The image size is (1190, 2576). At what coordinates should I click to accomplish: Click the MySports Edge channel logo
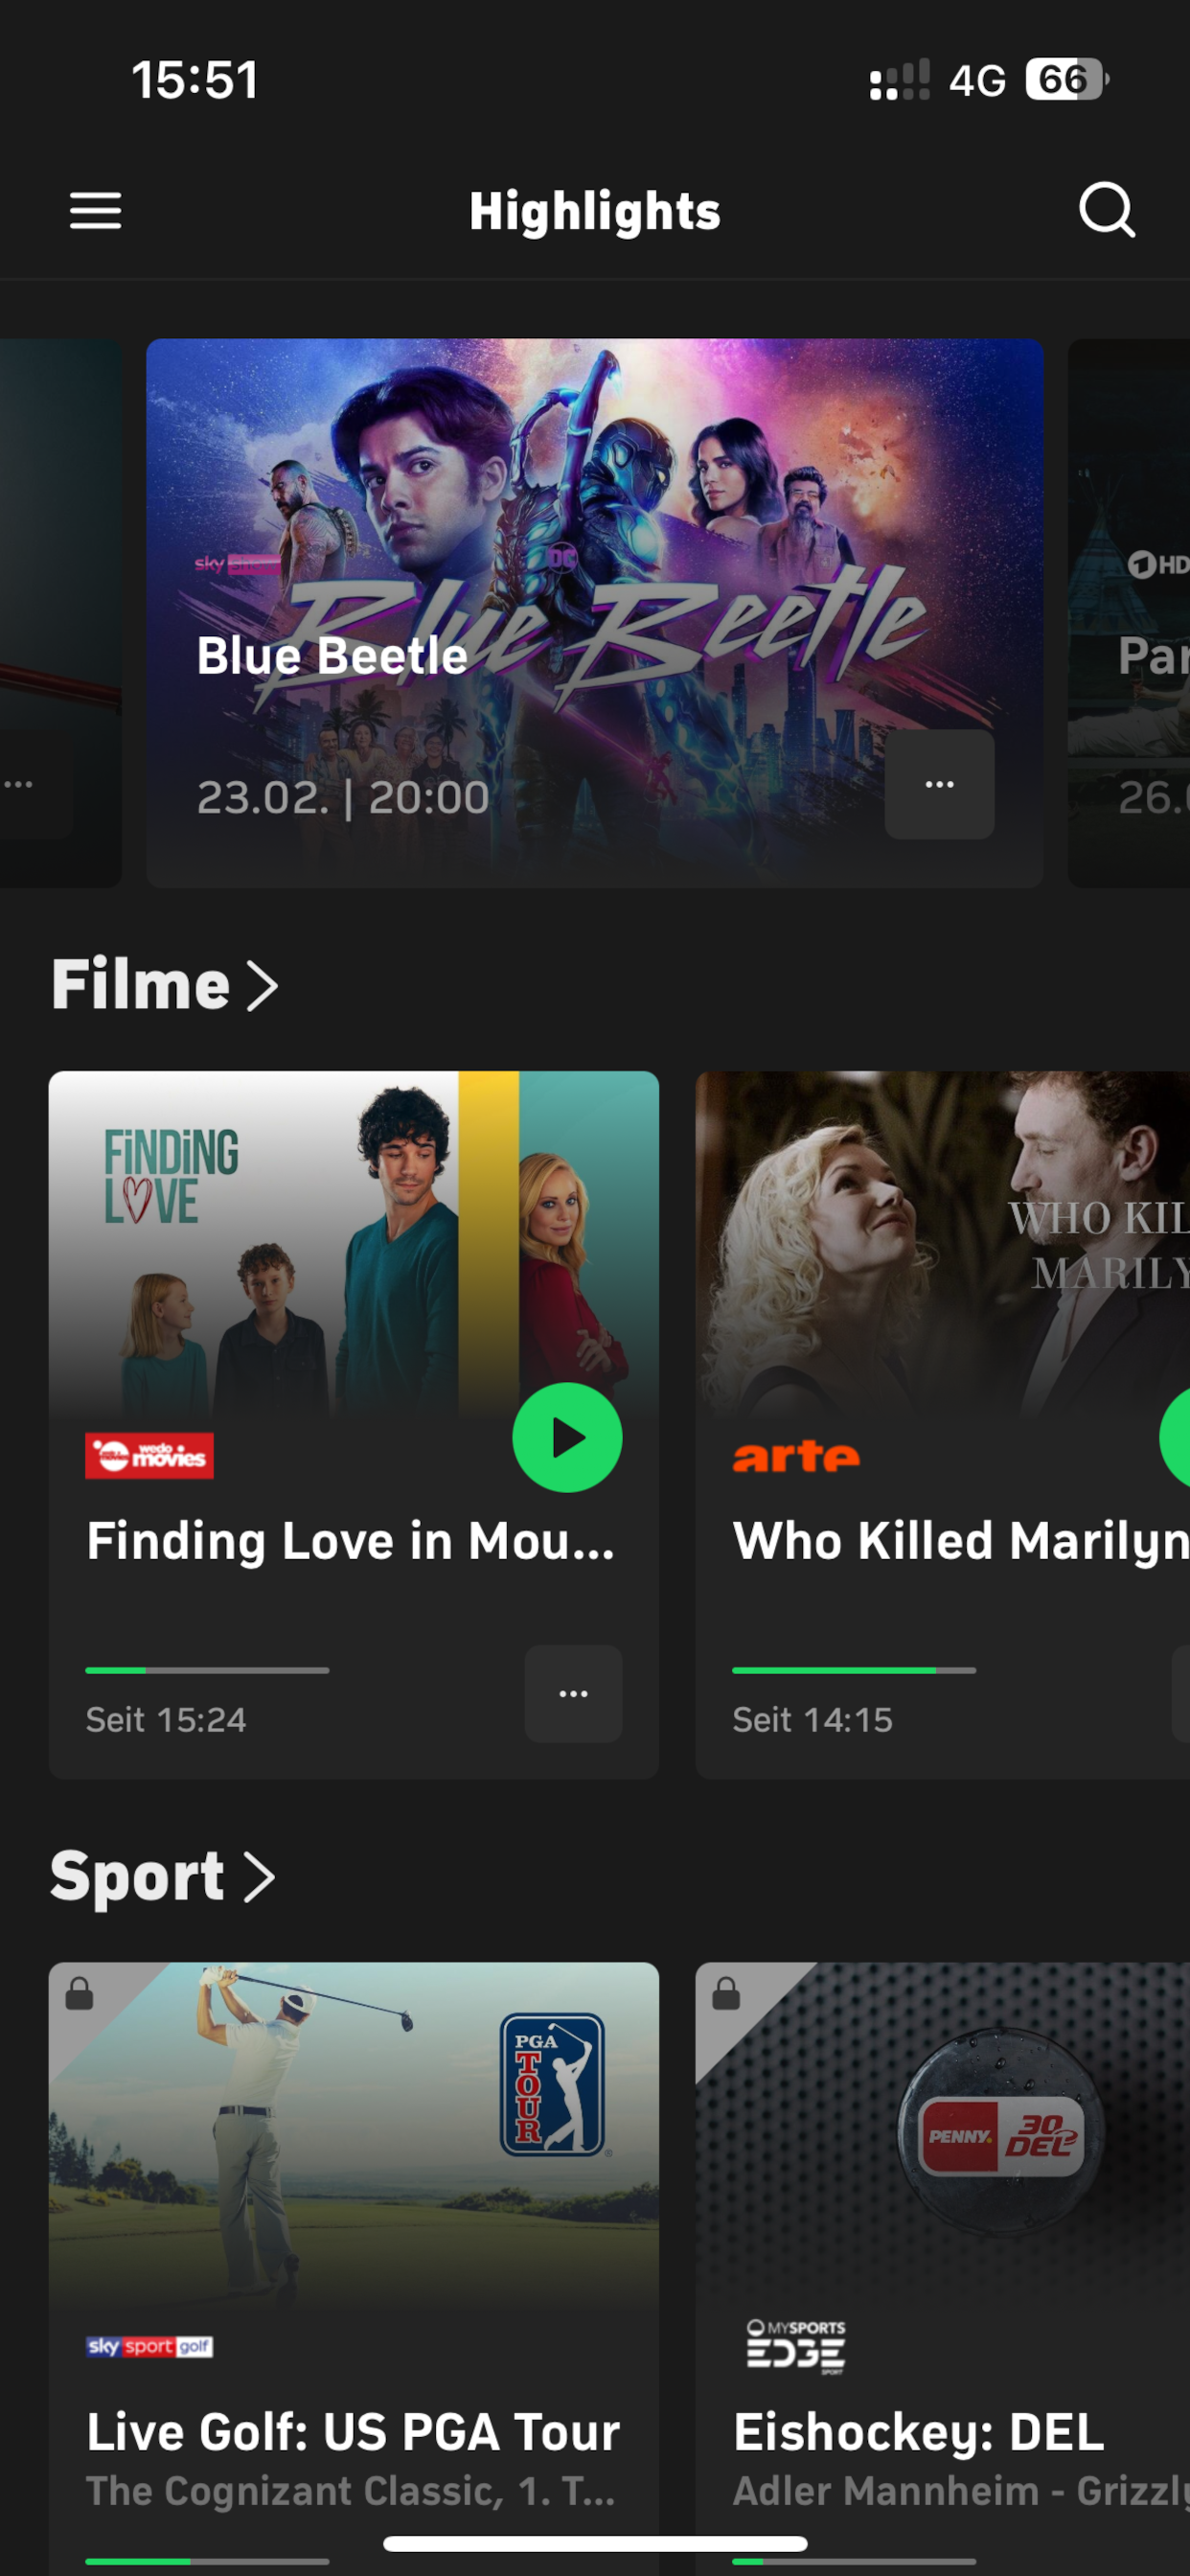pos(796,2346)
